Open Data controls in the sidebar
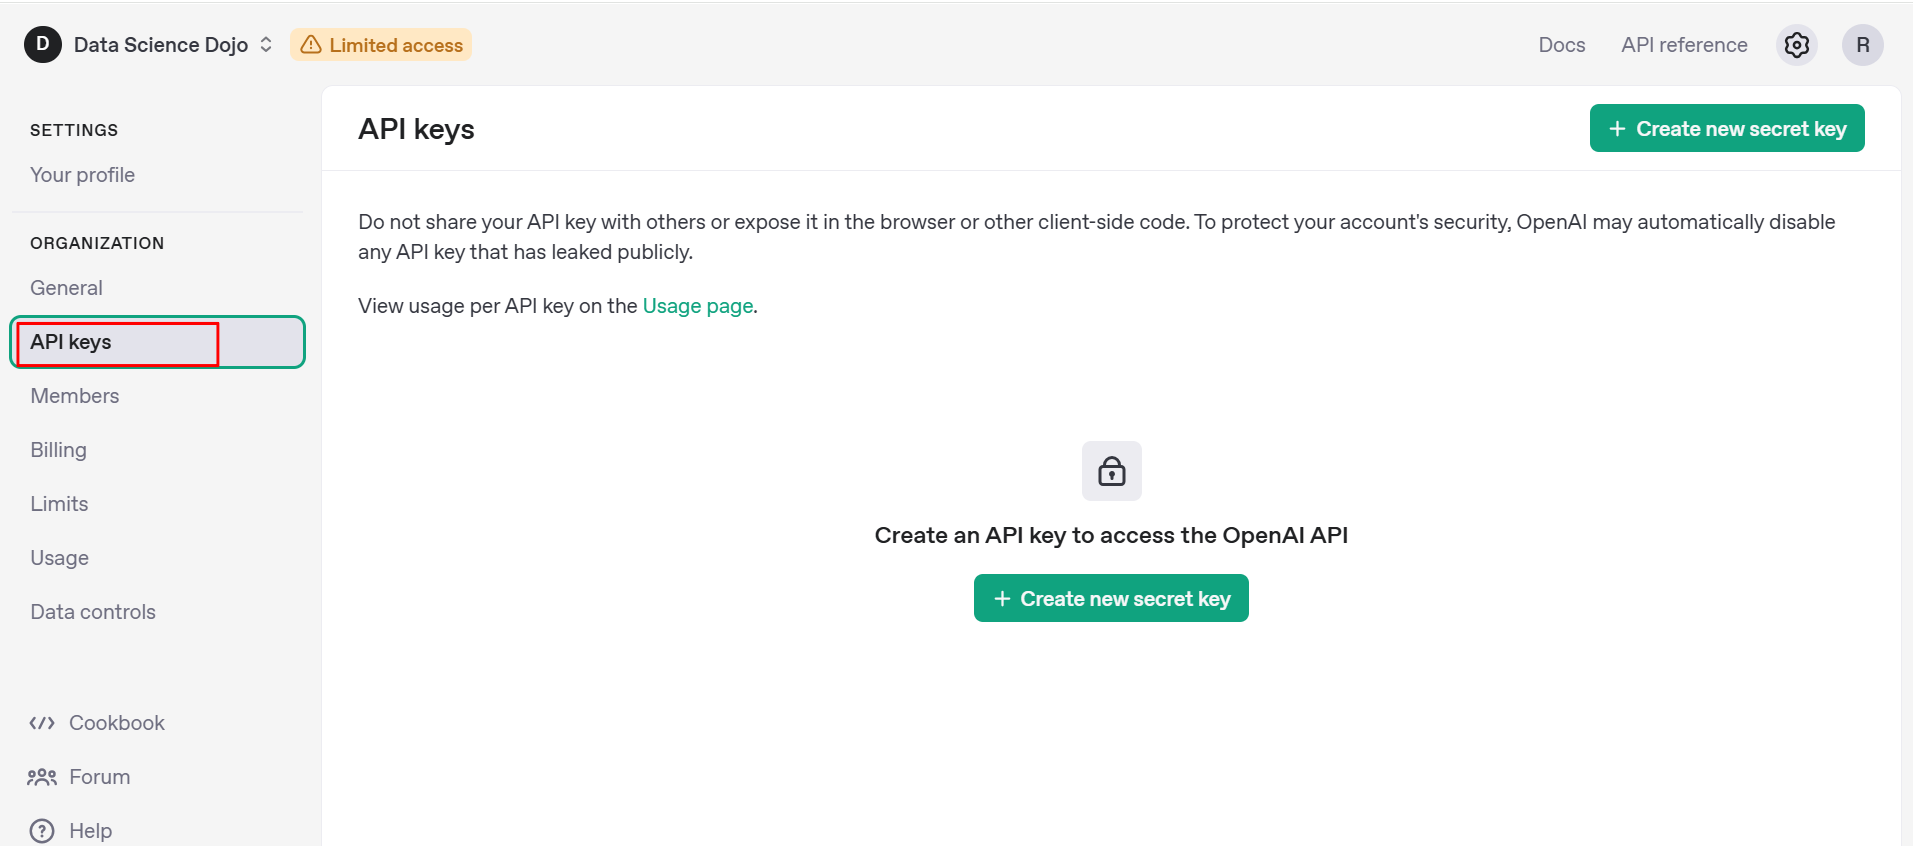This screenshot has width=1913, height=846. click(x=93, y=612)
